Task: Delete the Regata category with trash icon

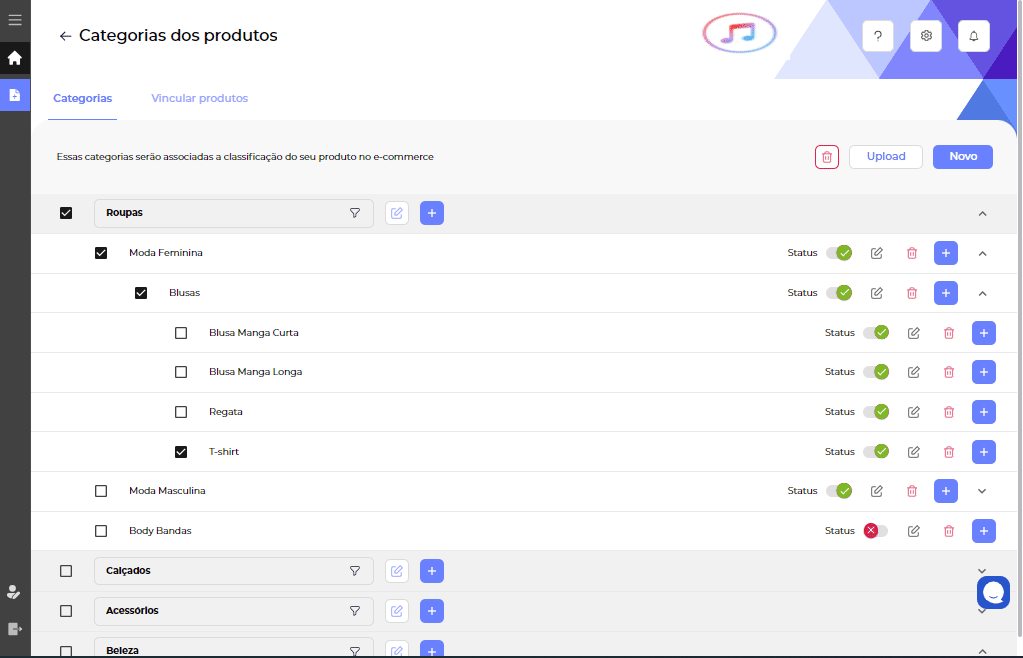Action: [949, 412]
